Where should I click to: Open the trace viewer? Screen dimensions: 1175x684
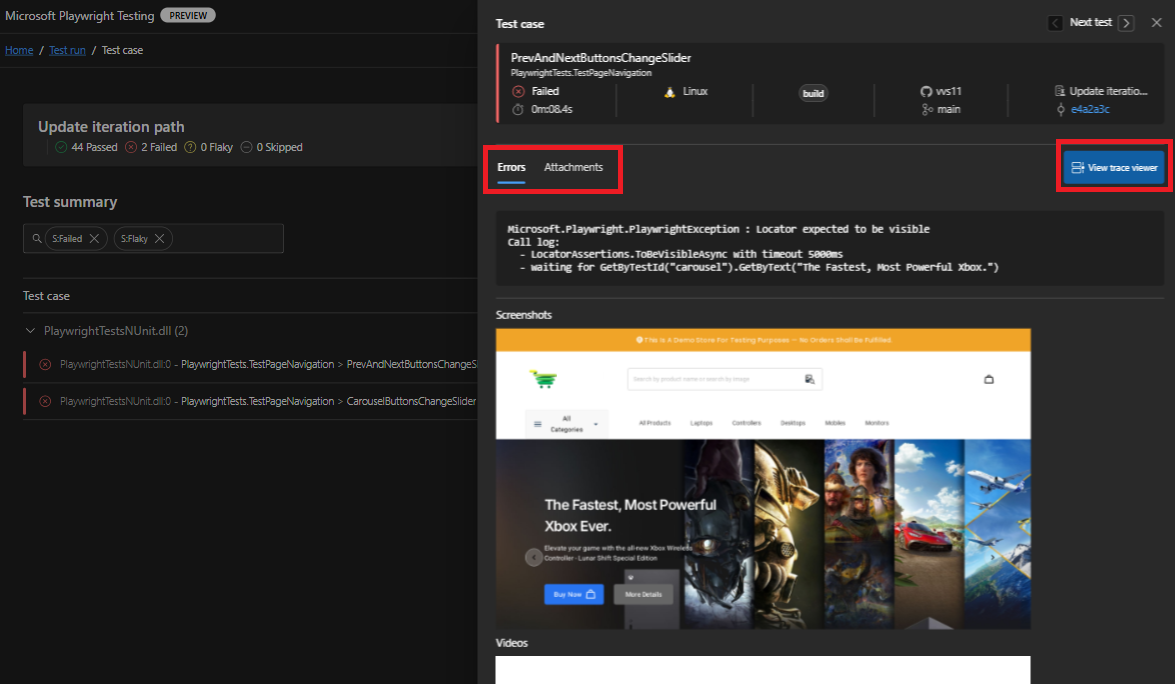click(x=1113, y=167)
